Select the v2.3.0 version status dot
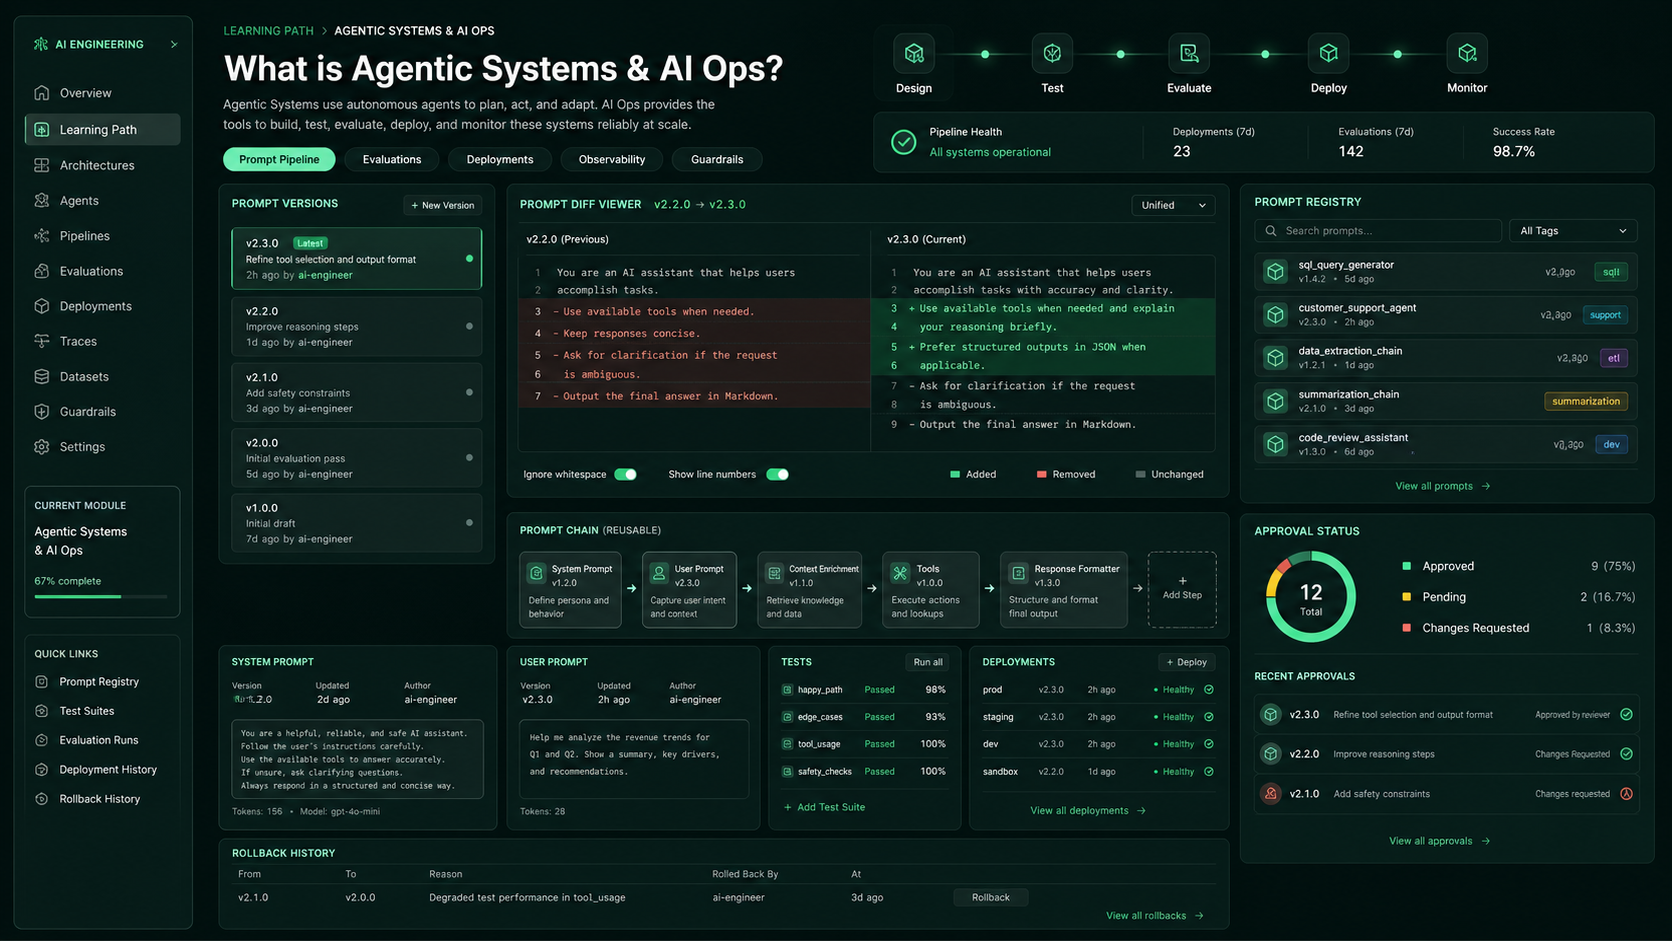This screenshot has height=941, width=1672. pos(470,259)
